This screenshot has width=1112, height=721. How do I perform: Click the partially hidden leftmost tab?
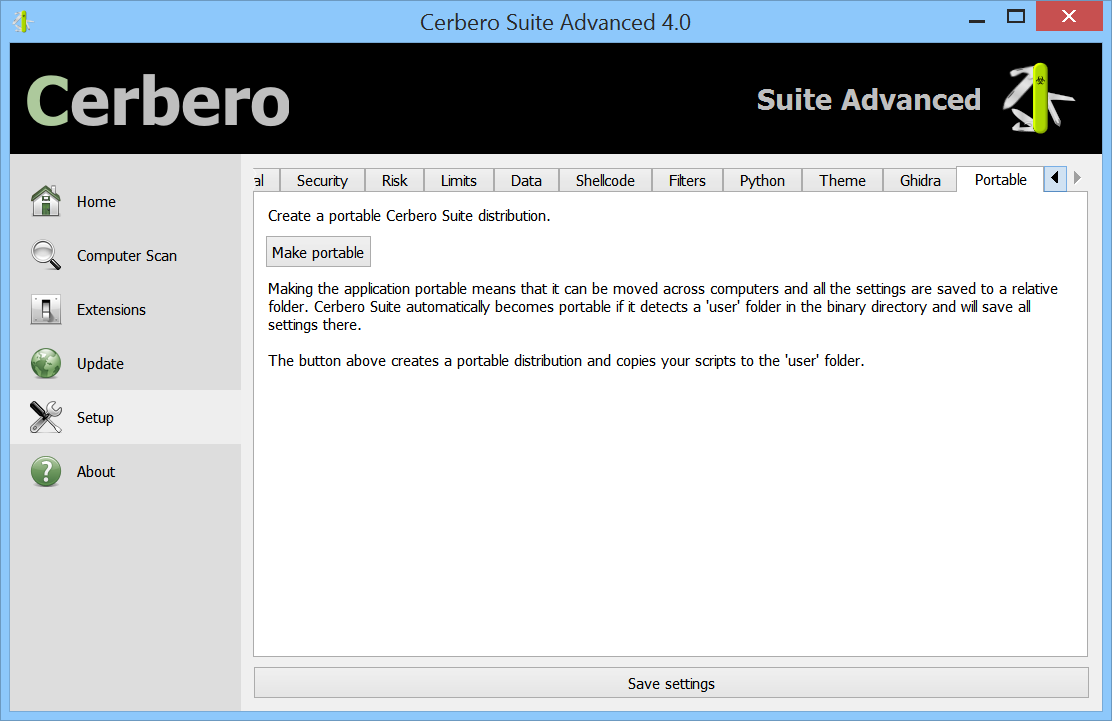coord(266,181)
